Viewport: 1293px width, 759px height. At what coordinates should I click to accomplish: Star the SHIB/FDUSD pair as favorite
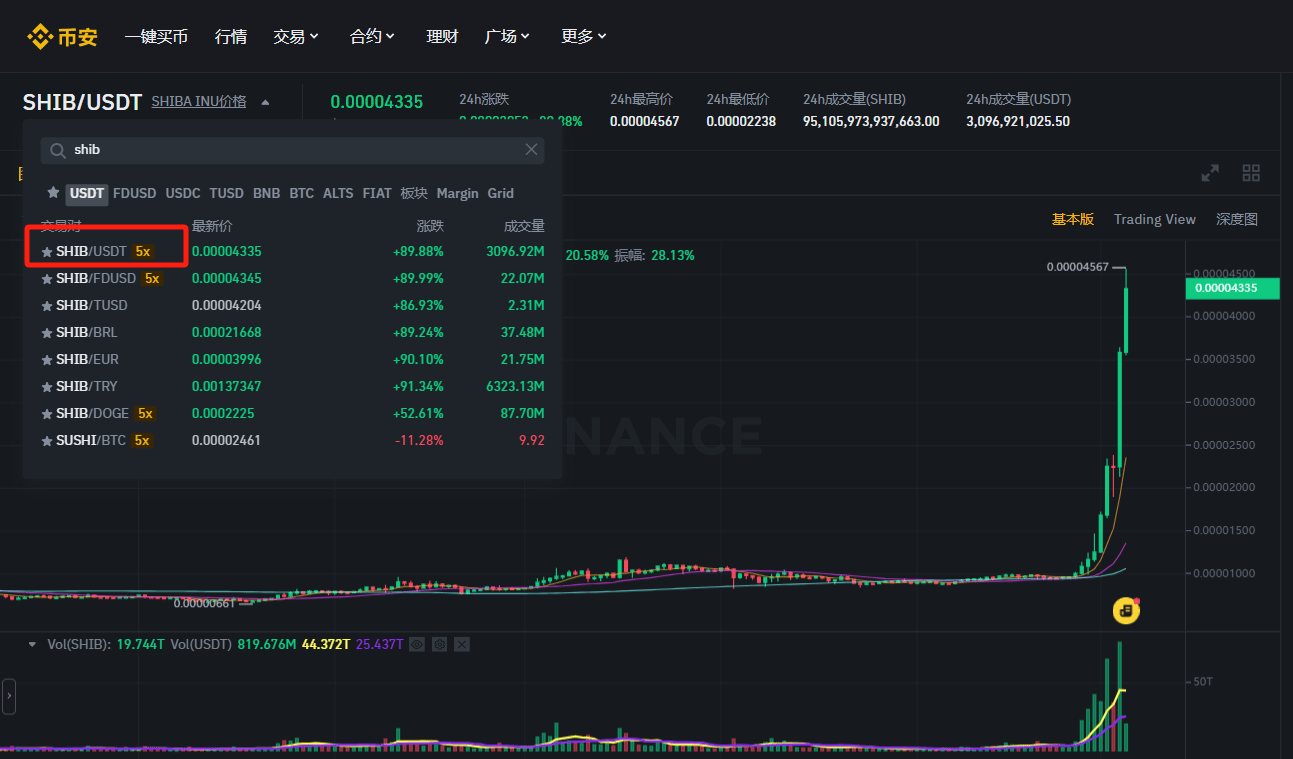pyautogui.click(x=47, y=279)
